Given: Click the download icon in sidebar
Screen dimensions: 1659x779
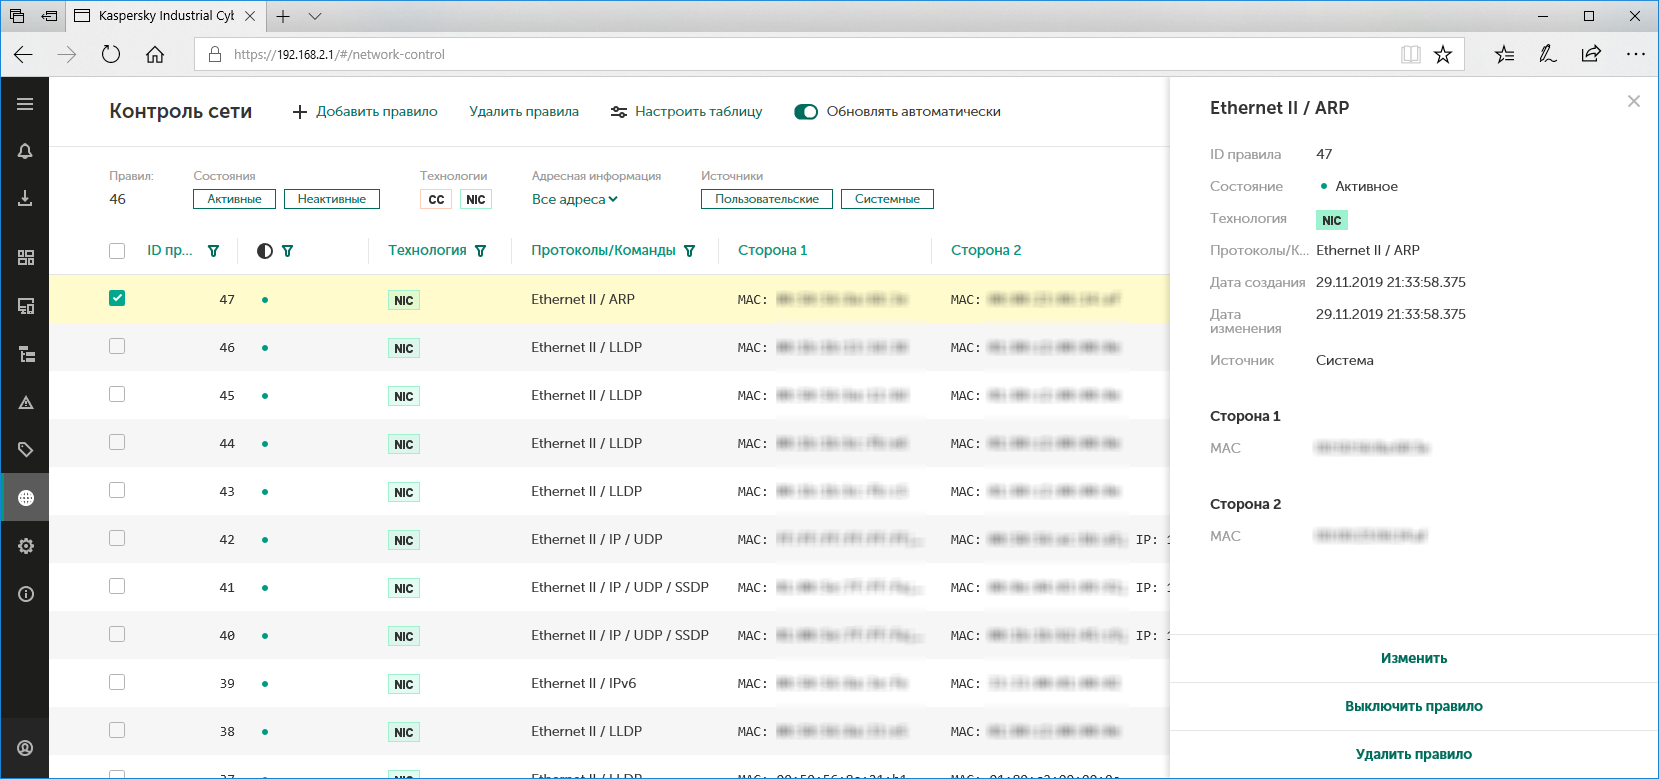Looking at the screenshot, I should click(25, 199).
